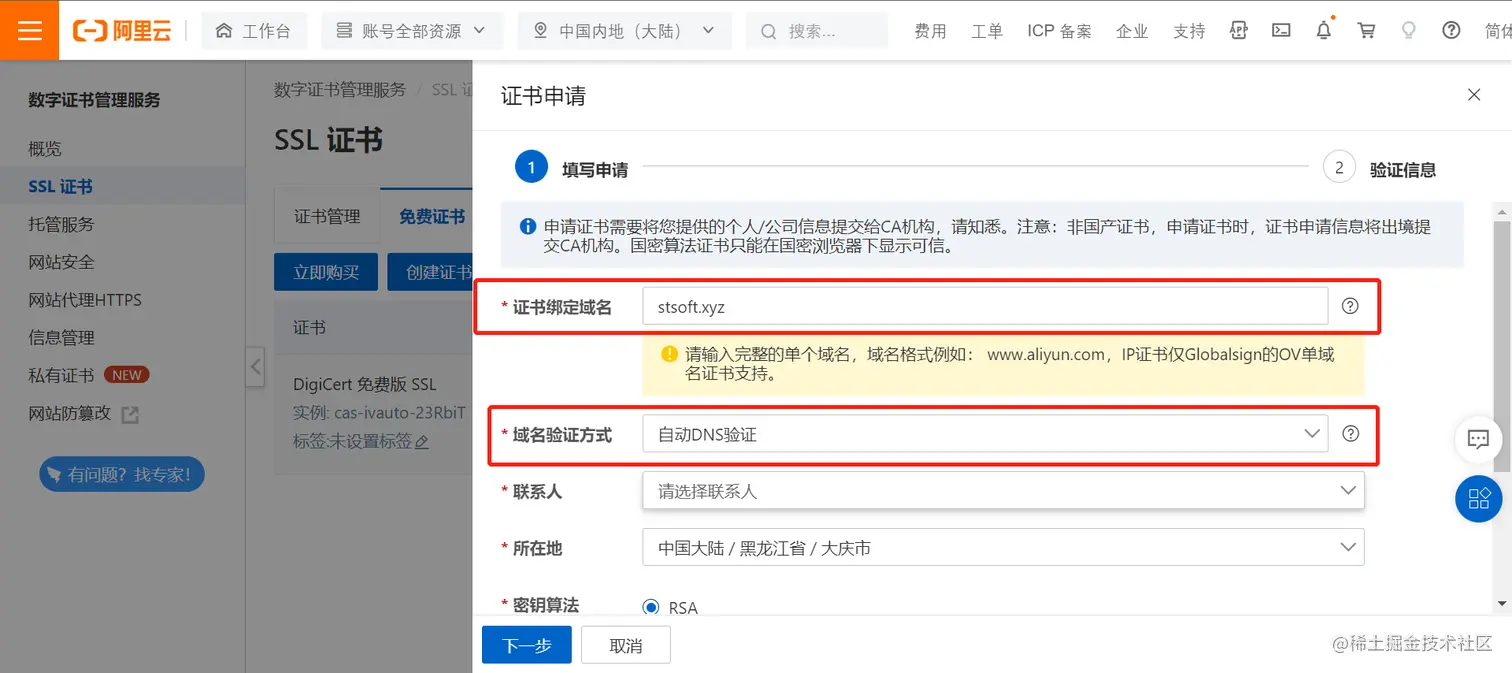Expand the 账号全部资源 dropdown
The image size is (1512, 673).
(x=411, y=31)
